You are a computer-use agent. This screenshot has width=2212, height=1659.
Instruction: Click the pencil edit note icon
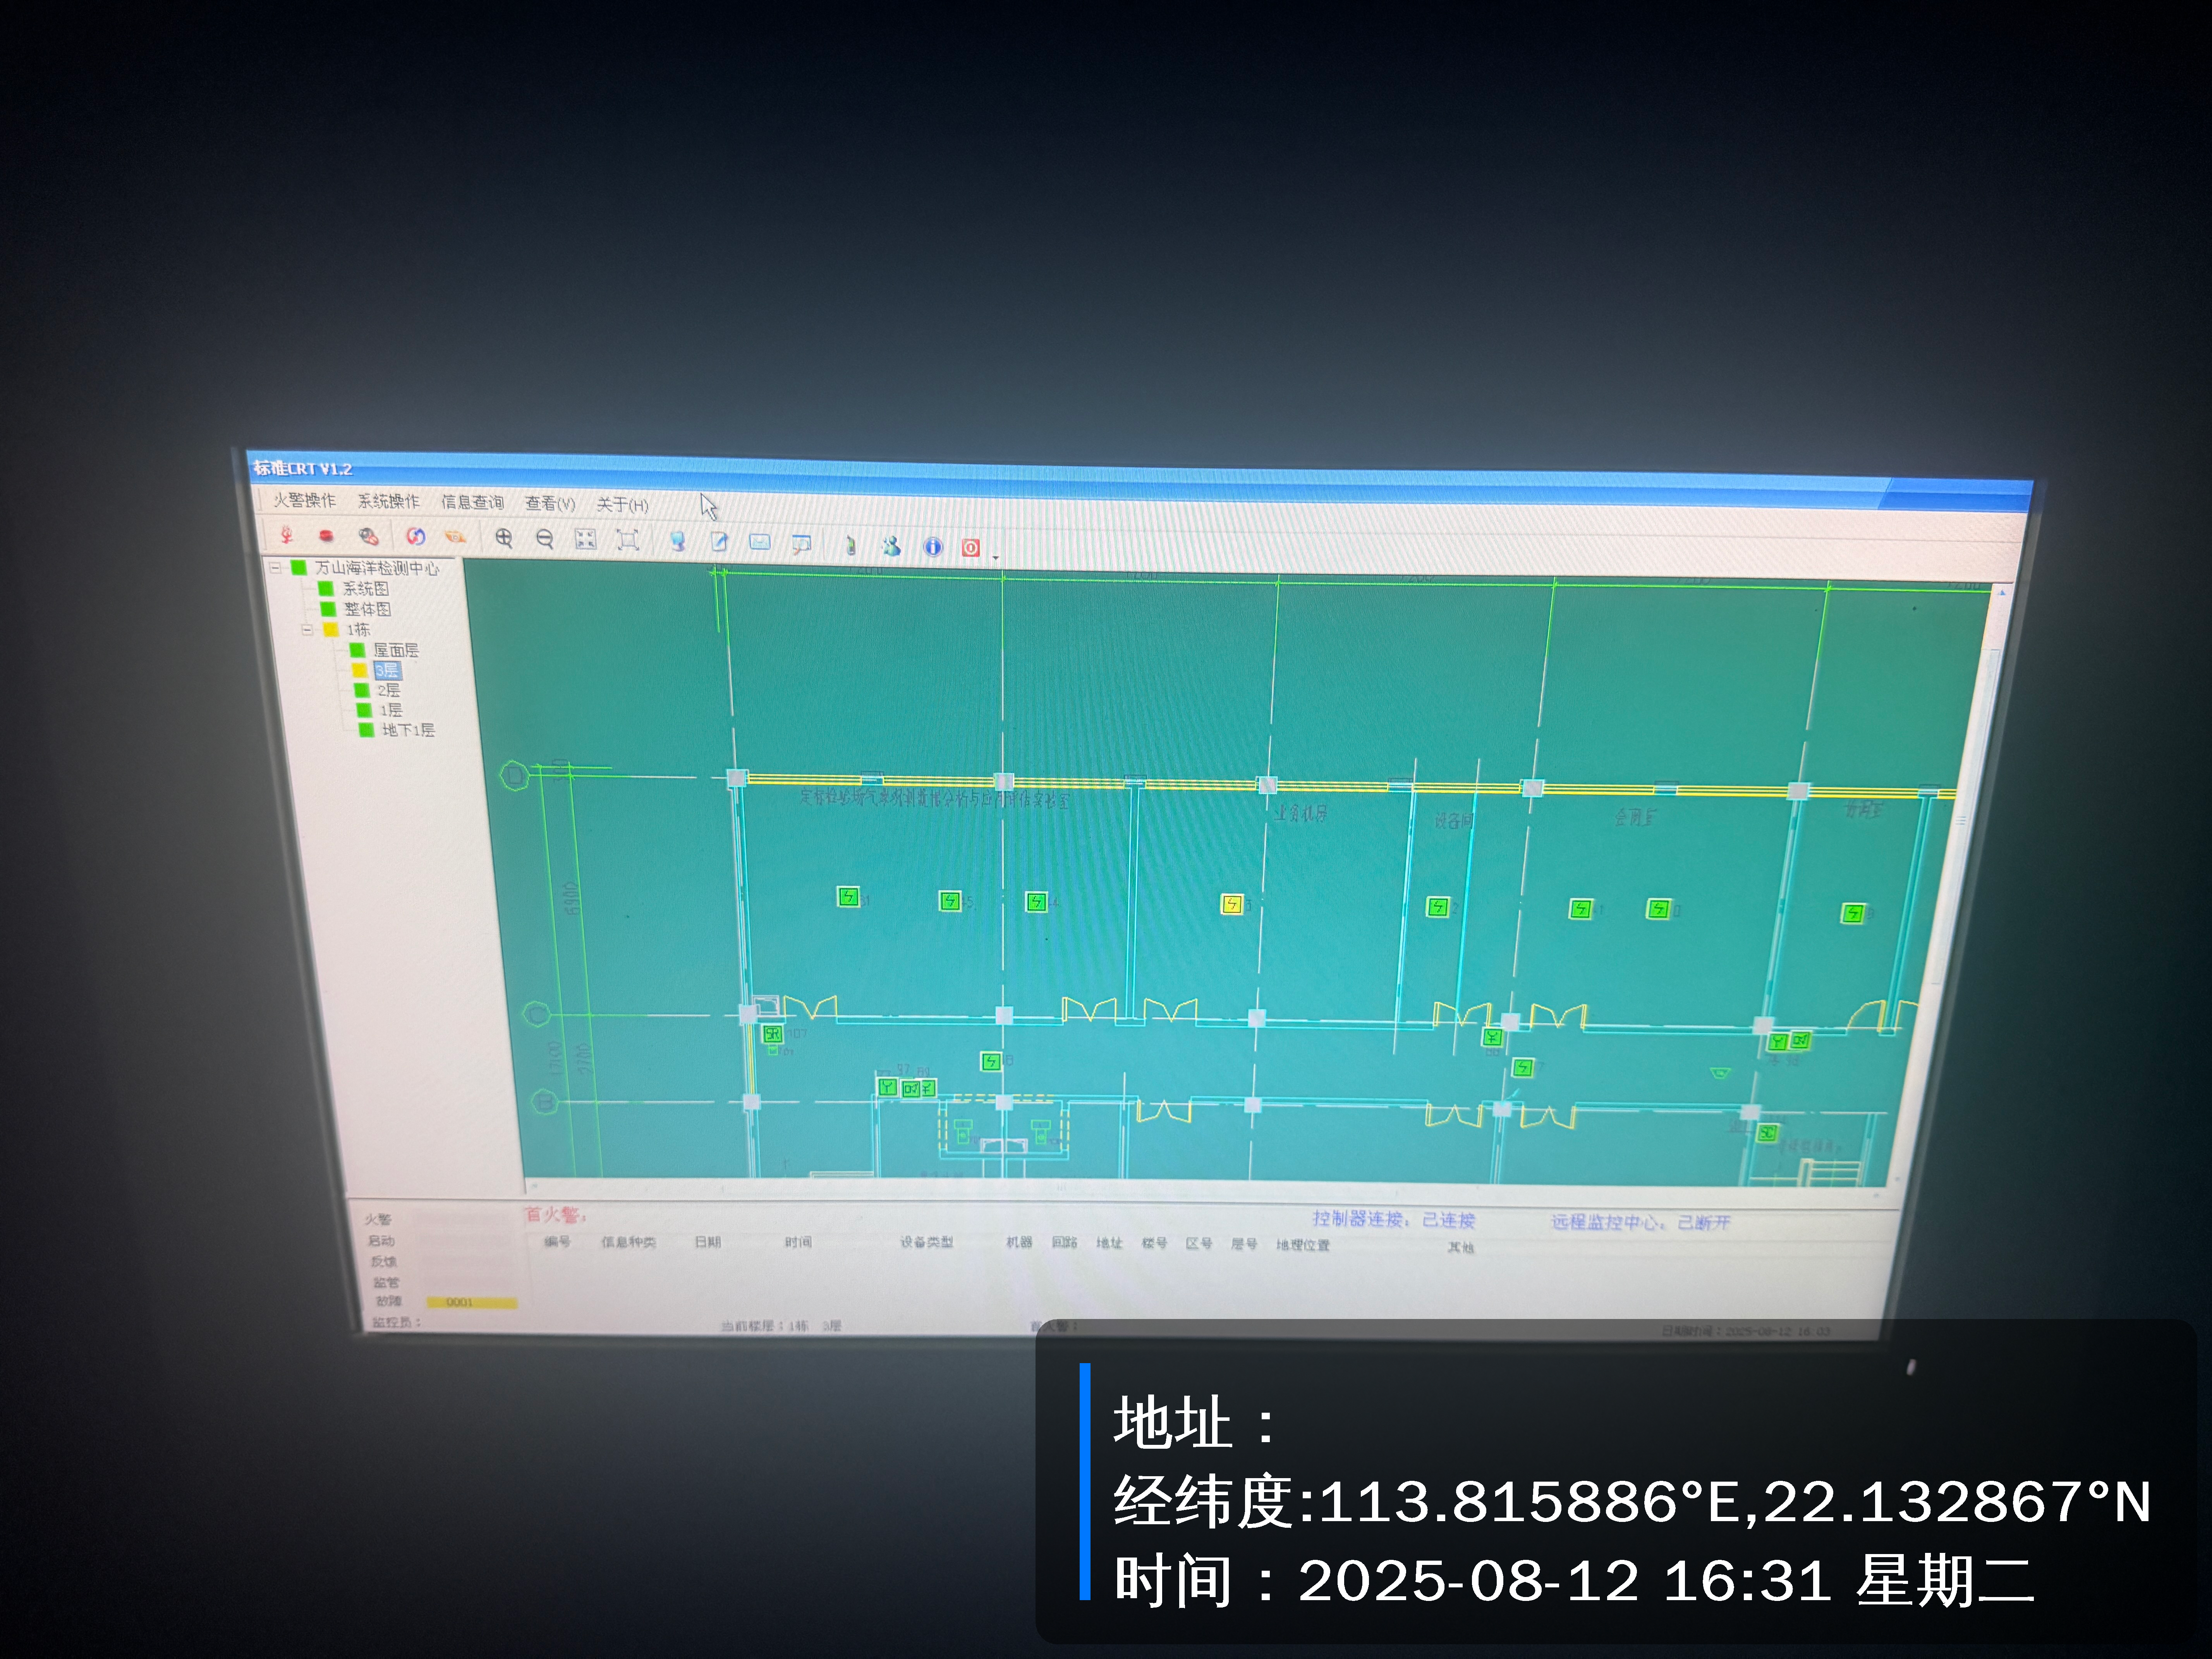tap(719, 543)
